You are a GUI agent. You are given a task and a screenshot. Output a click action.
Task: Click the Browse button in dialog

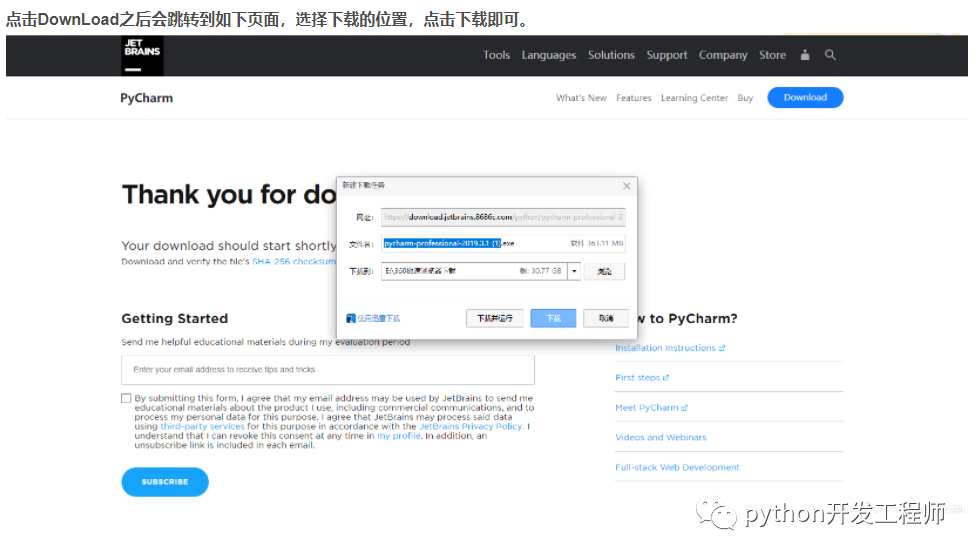[x=604, y=271]
